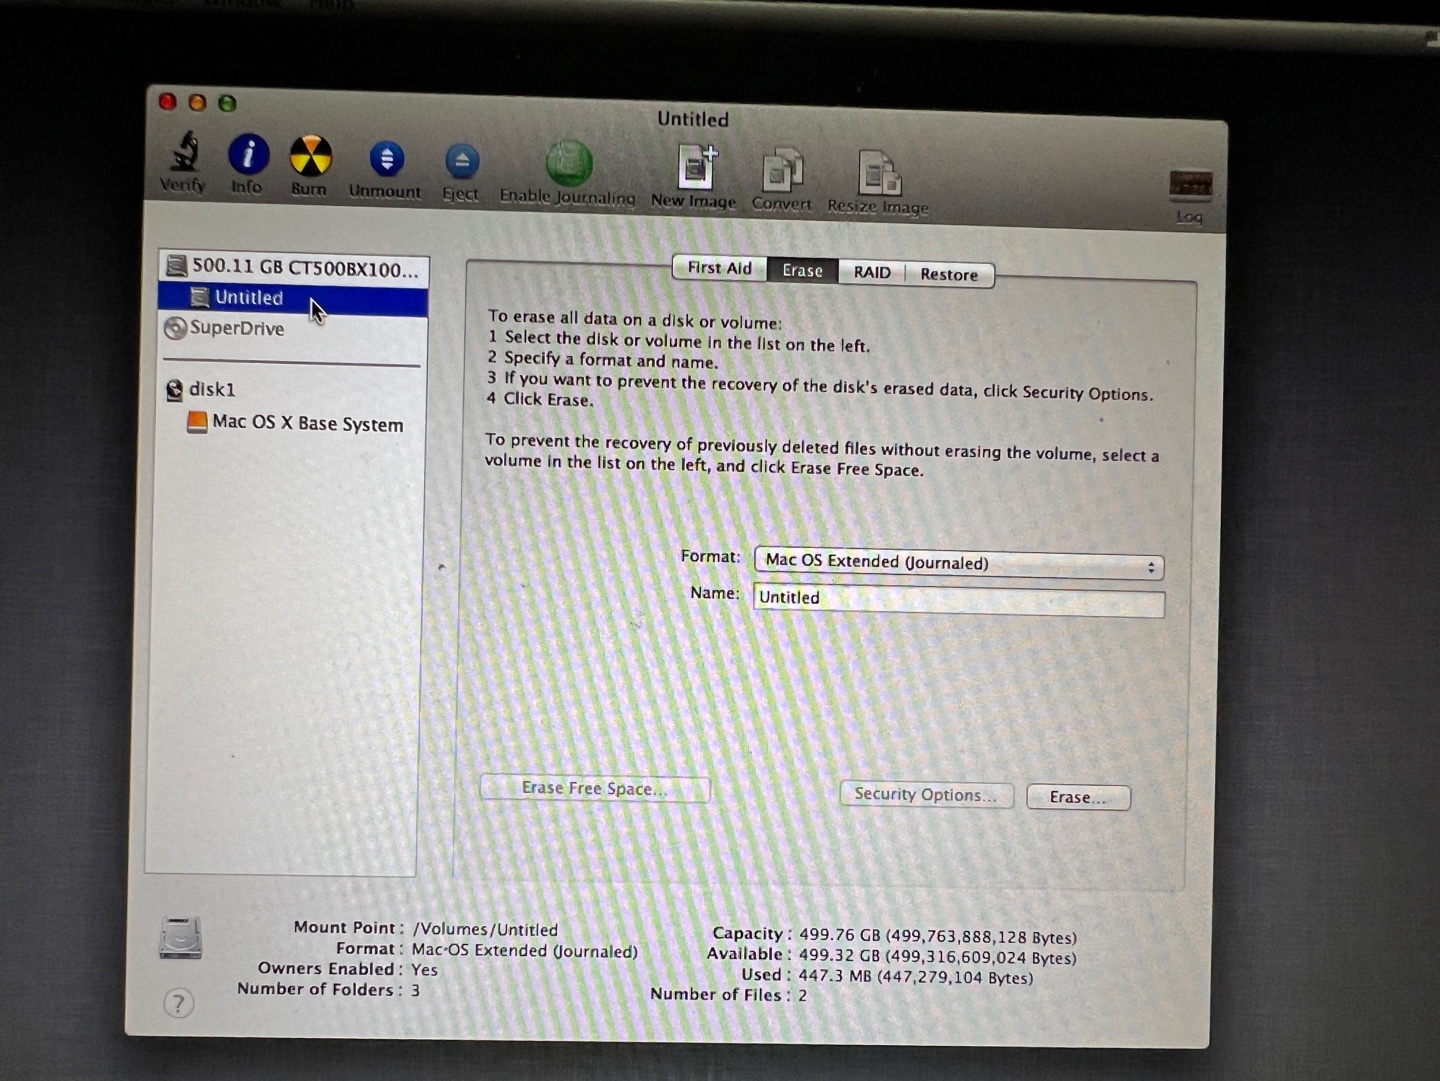Switch to the Restore tab
Screen dimensions: 1440x1081
(x=949, y=274)
